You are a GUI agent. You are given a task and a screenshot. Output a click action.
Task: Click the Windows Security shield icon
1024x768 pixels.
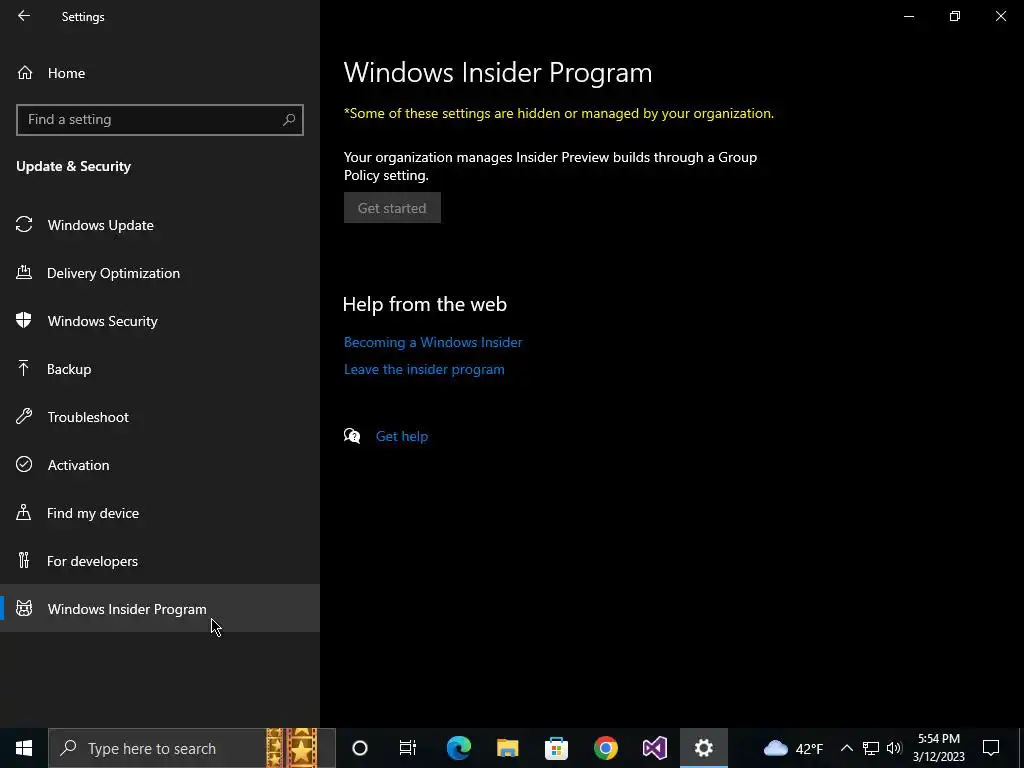tap(24, 320)
